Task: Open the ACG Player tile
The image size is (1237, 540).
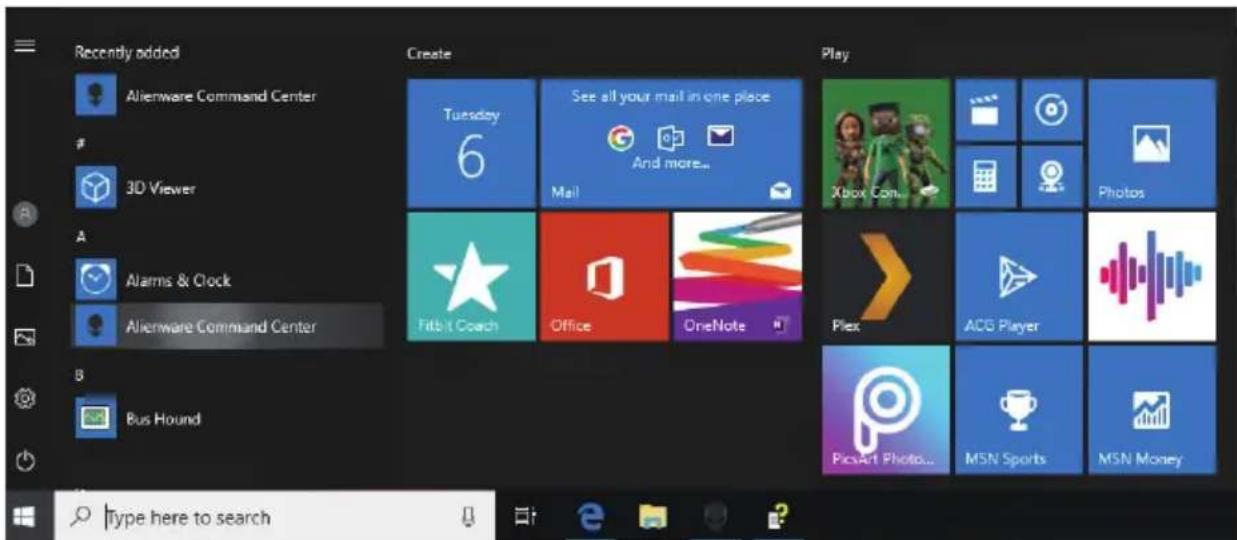Action: click(1019, 277)
